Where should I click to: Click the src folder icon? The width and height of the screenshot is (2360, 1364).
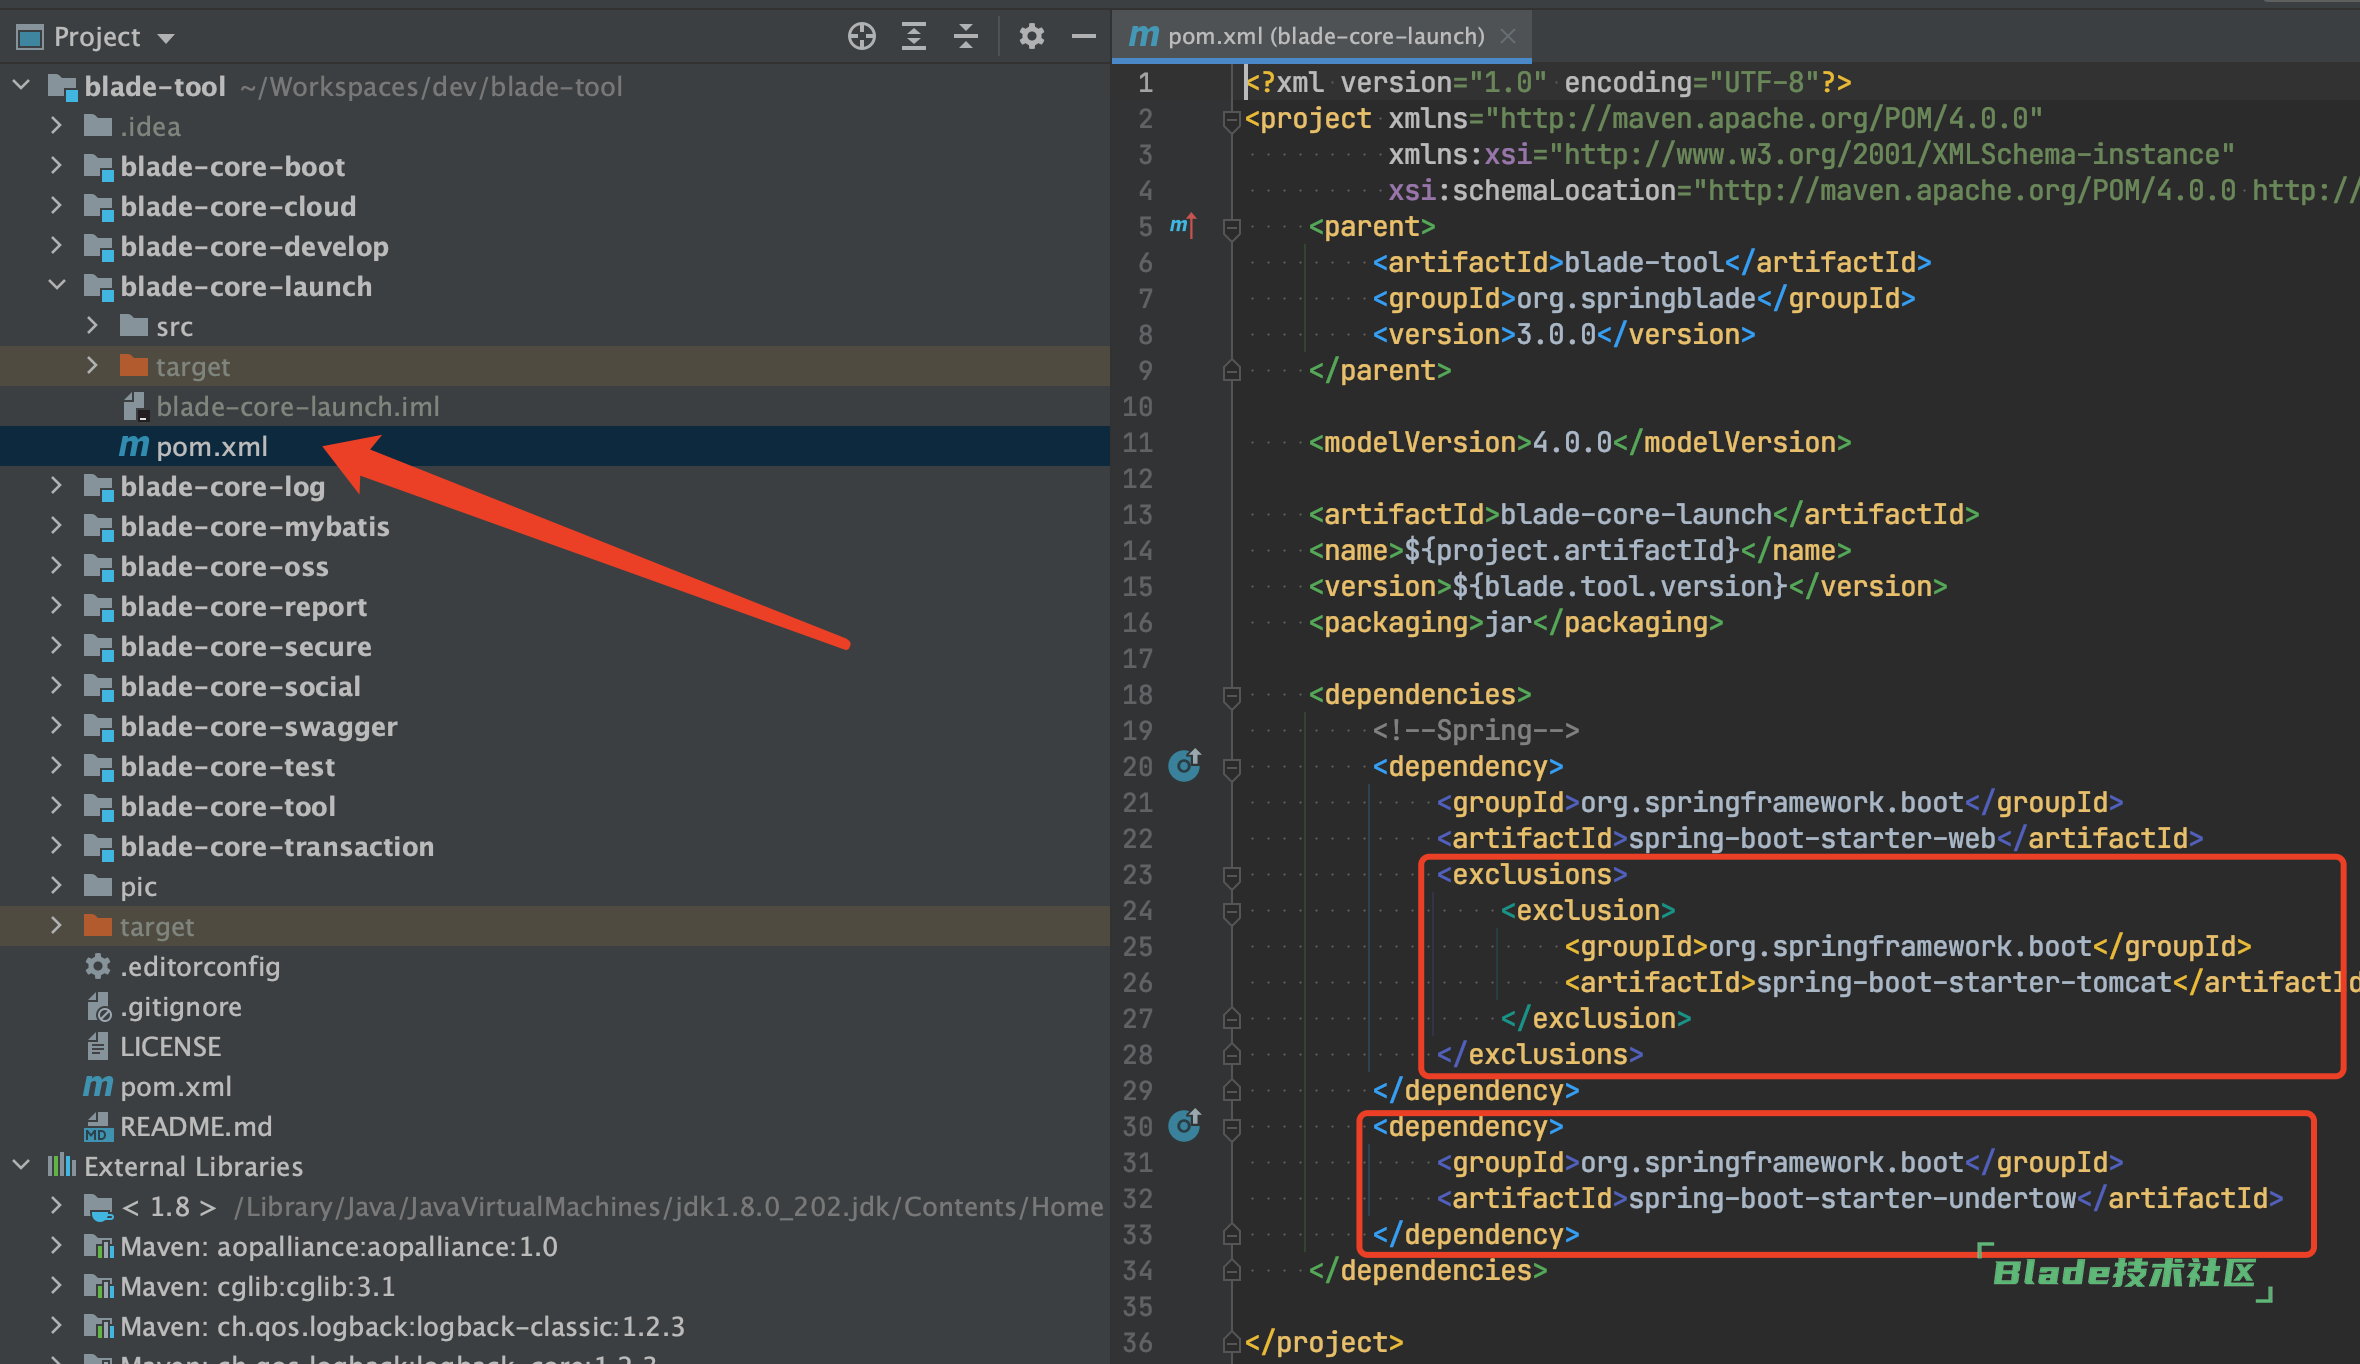[x=134, y=325]
